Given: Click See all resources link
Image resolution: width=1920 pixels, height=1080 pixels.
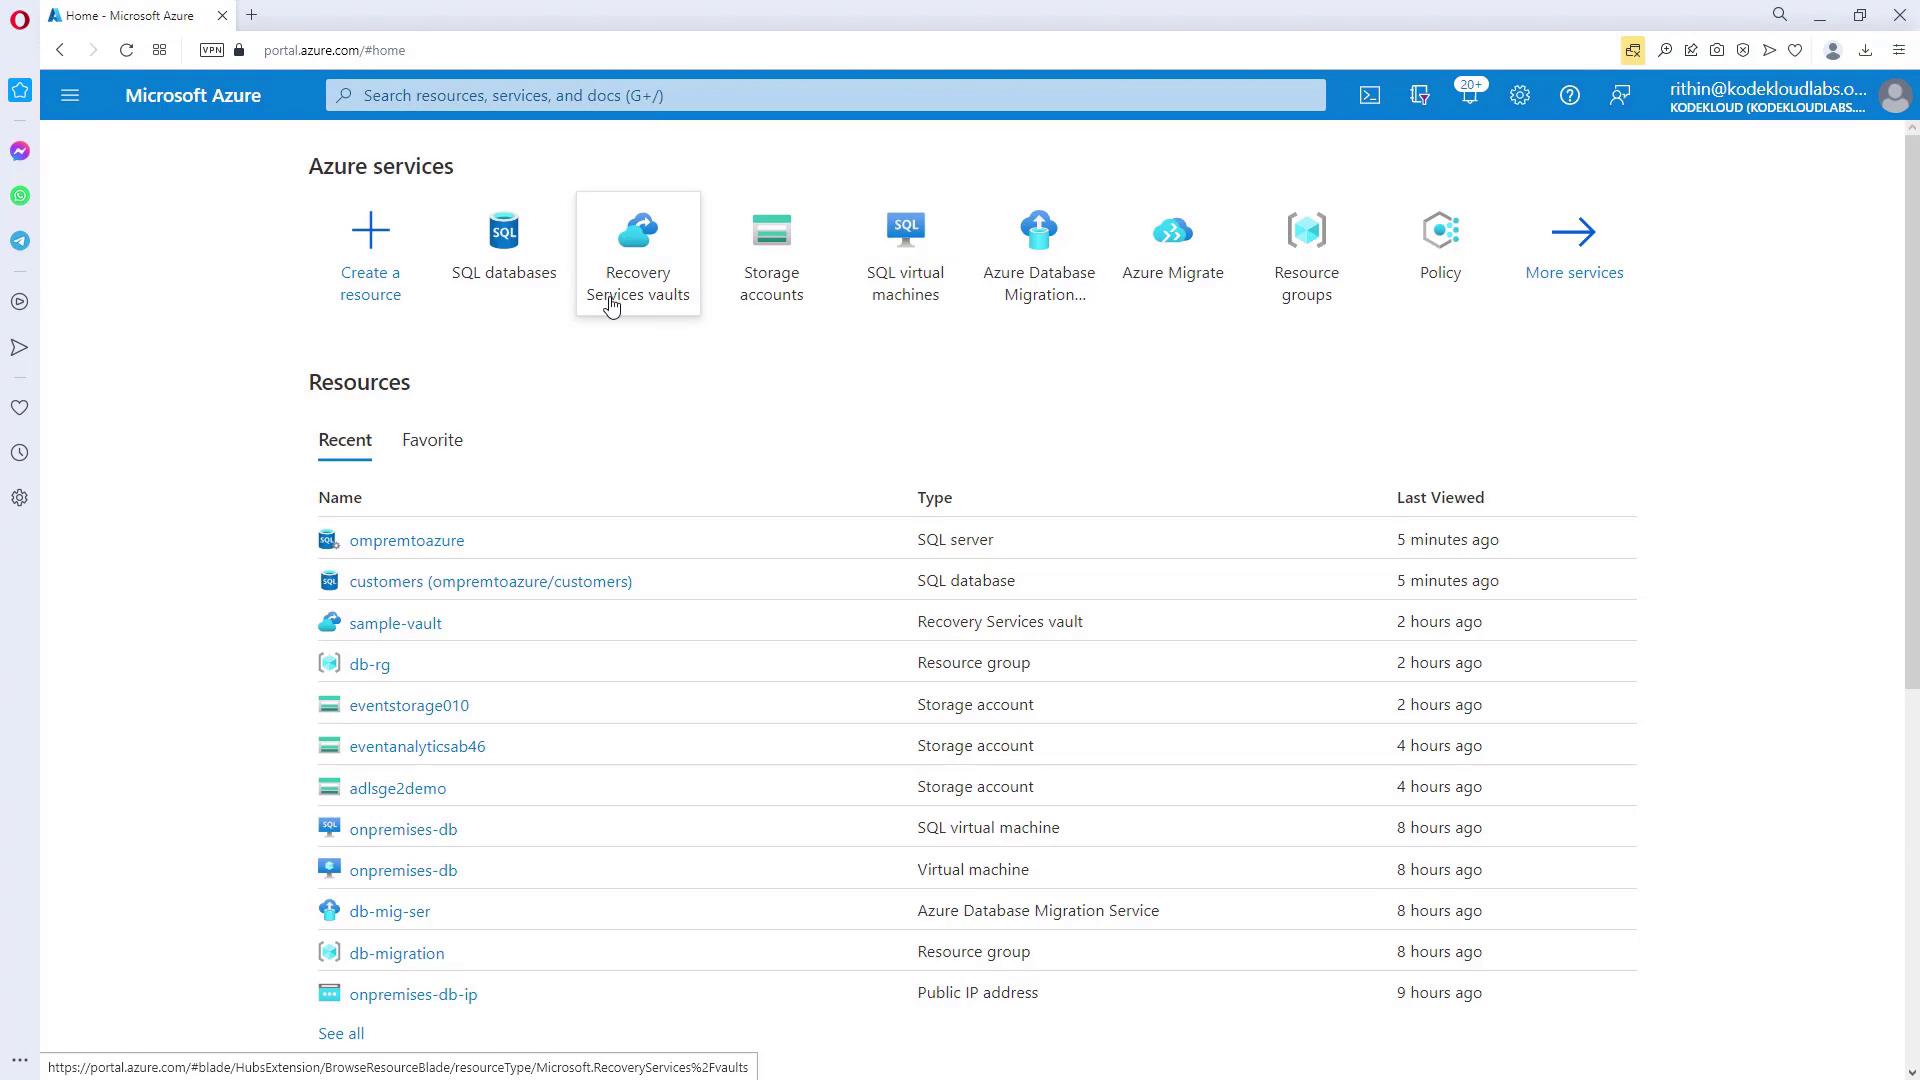Looking at the screenshot, I should [x=341, y=1033].
